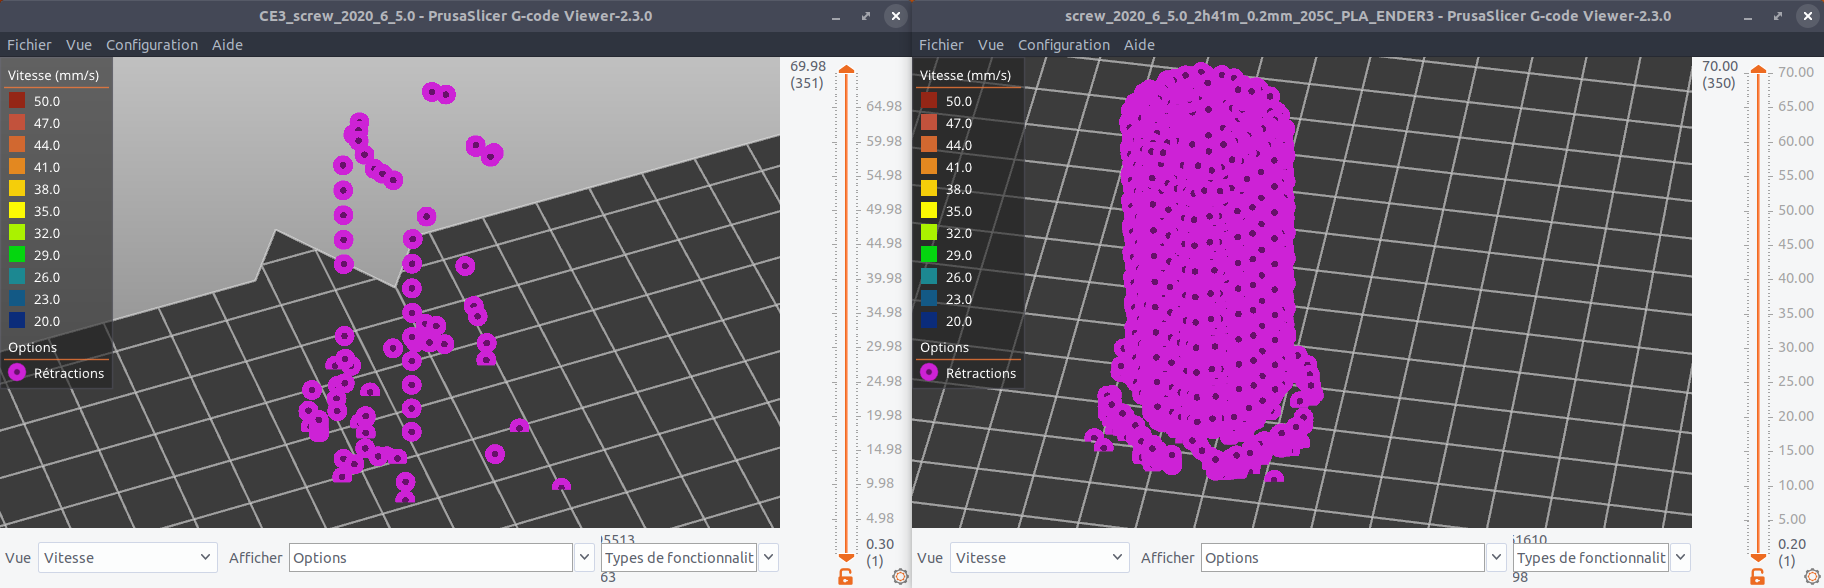The width and height of the screenshot is (1824, 588).
Task: Click the "Vitesse (mm/s)" legend title in the CE3_screw window
Action: (54, 75)
